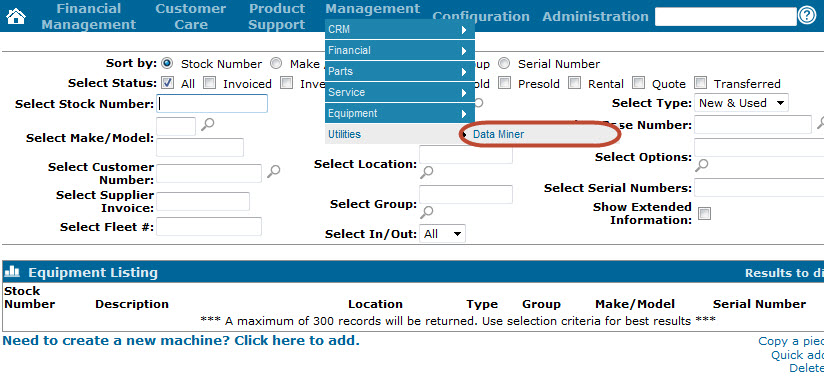Sort by Make radio button
Screen dimensions: 824x384
click(x=276, y=64)
